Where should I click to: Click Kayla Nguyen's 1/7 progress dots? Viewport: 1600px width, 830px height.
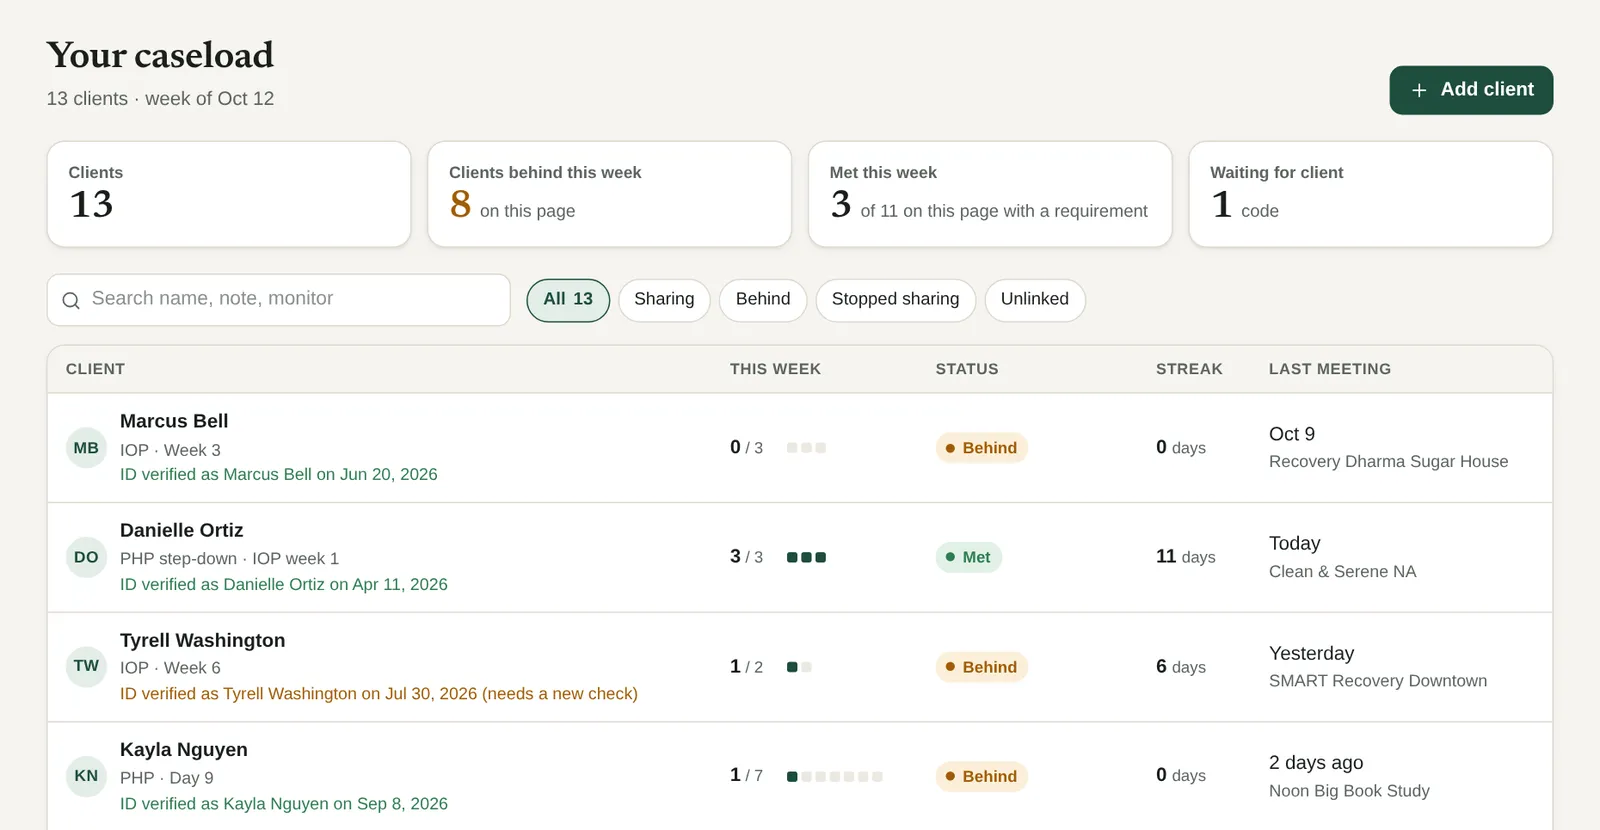tap(835, 776)
